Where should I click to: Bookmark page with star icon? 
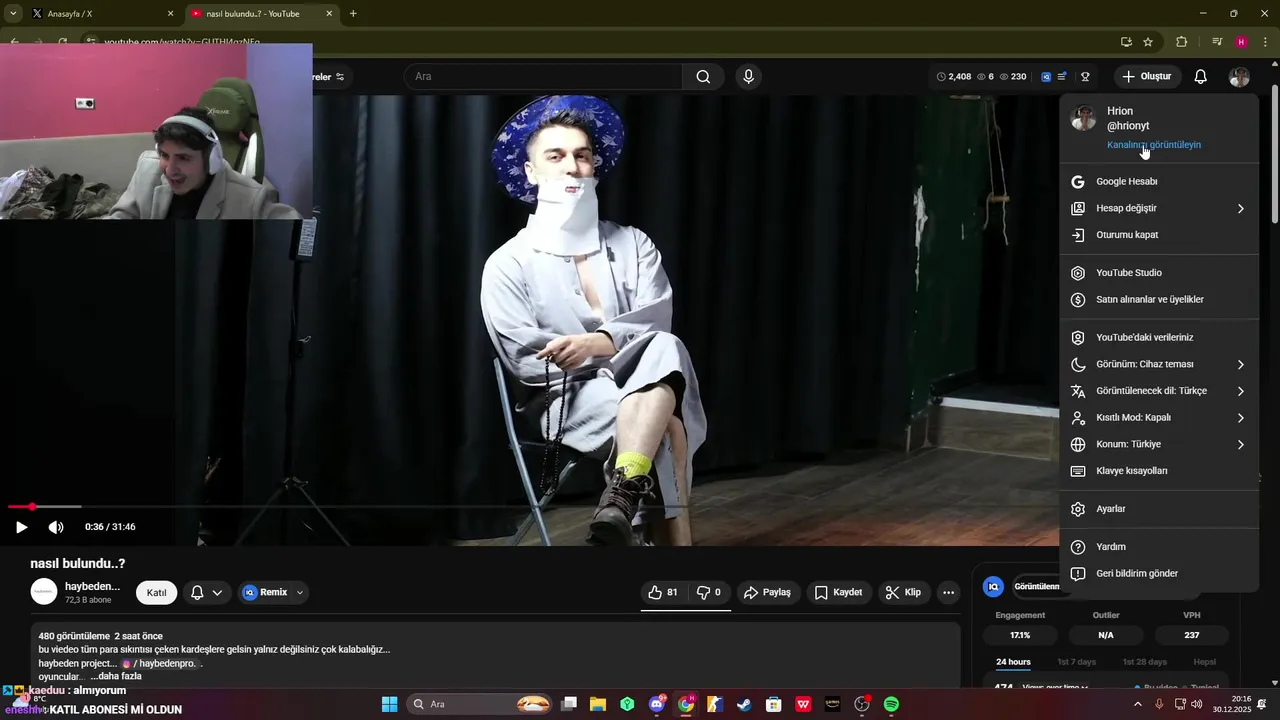point(1148,42)
